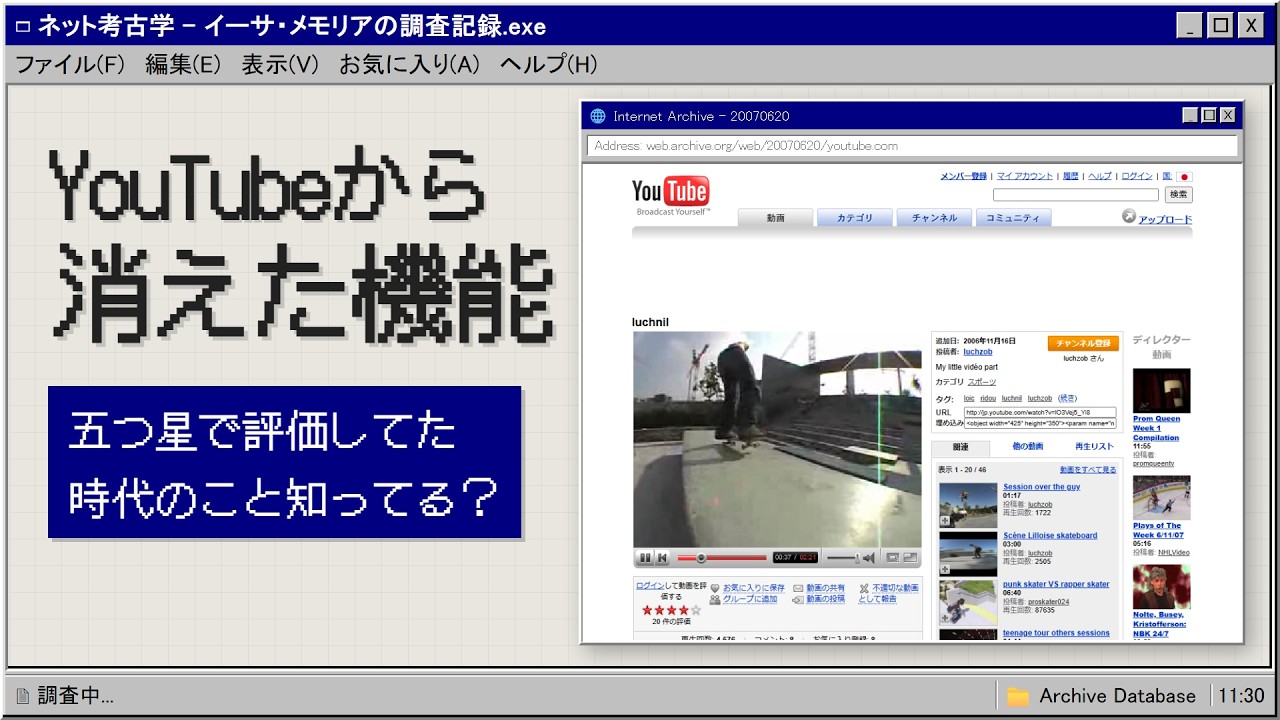Image resolution: width=1280 pixels, height=720 pixels.
Task: Click the ログイン link in header
Action: tap(1137, 176)
